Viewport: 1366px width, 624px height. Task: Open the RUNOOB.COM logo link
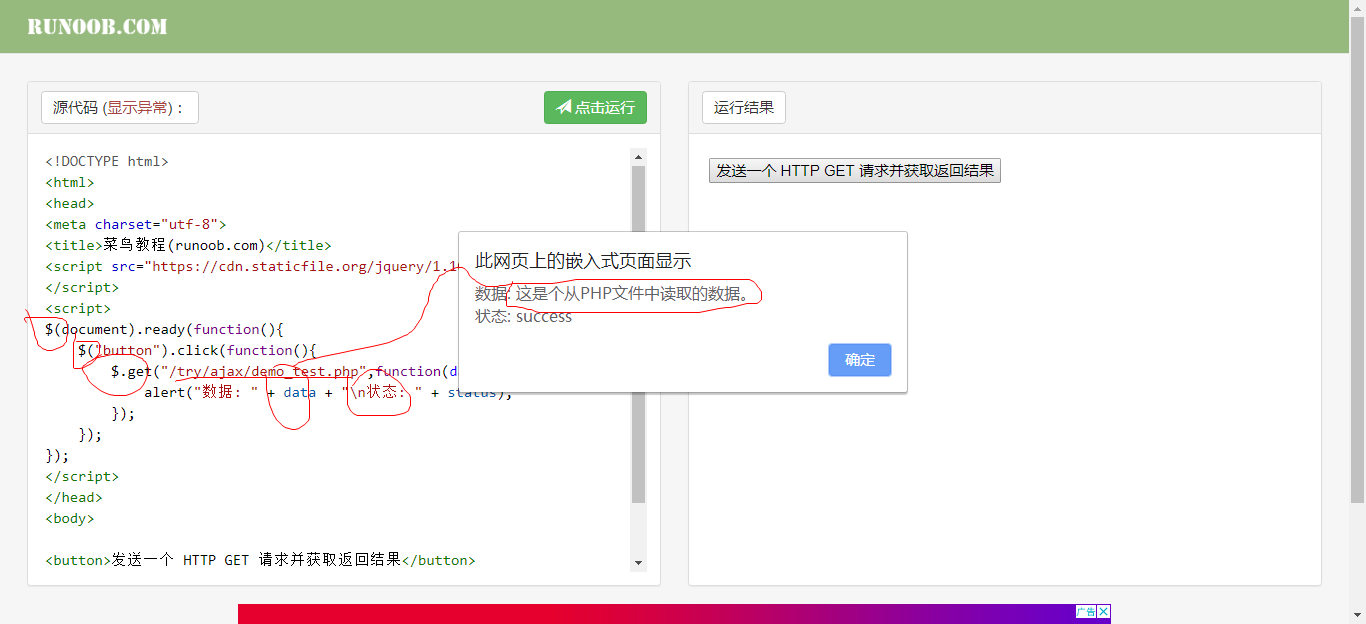tap(97, 27)
